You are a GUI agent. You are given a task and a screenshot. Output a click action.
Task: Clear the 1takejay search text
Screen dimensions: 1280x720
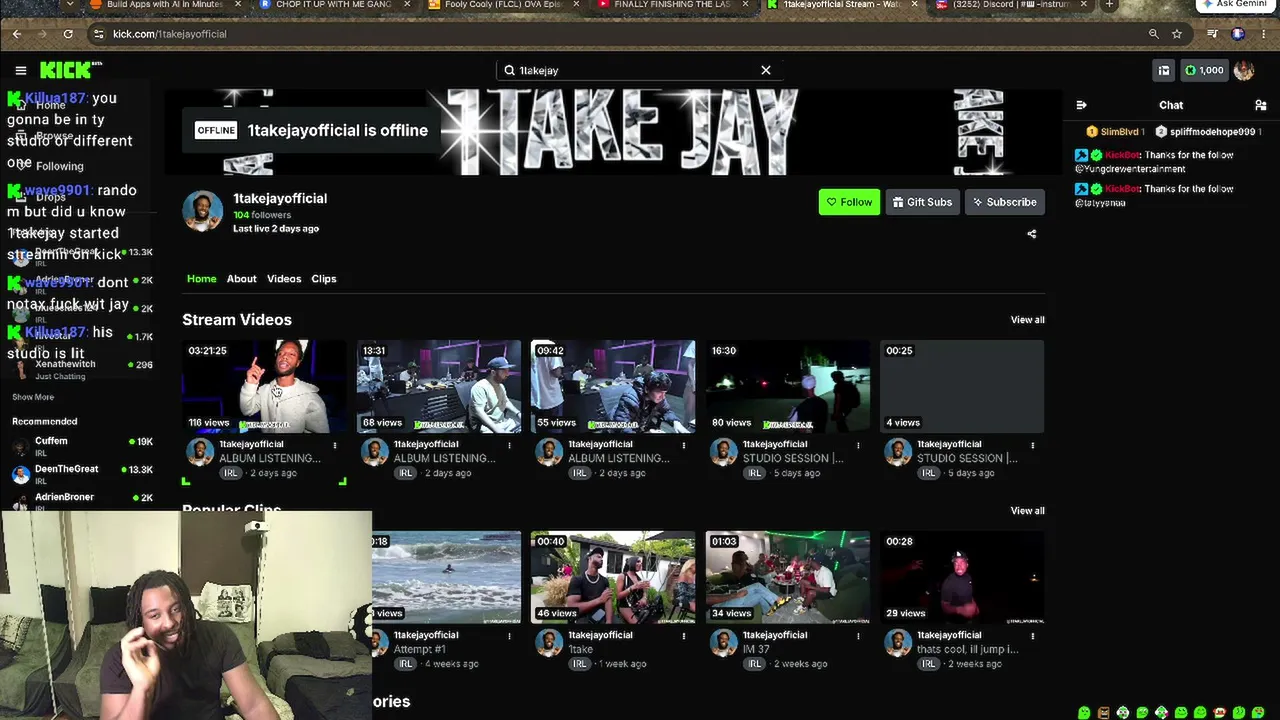pos(766,70)
